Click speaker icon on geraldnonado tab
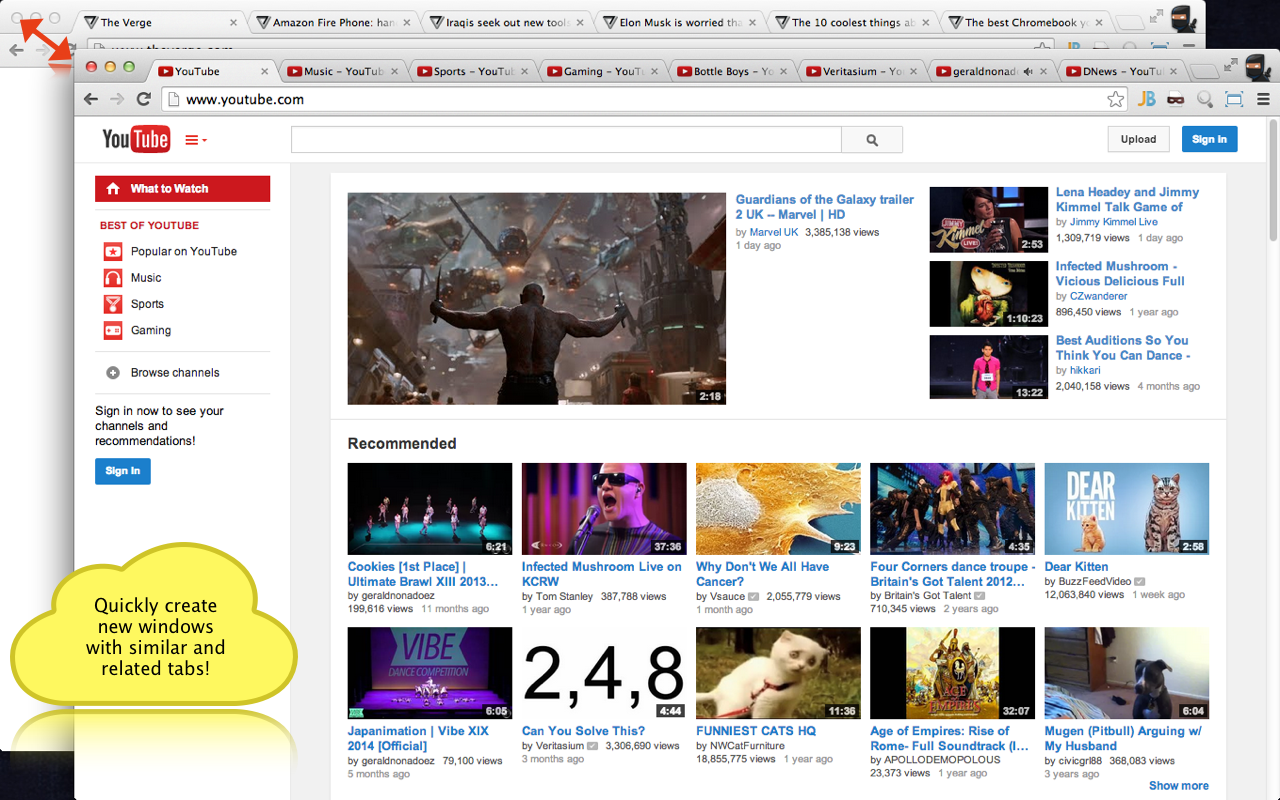Viewport: 1280px width, 800px height. [1029, 71]
